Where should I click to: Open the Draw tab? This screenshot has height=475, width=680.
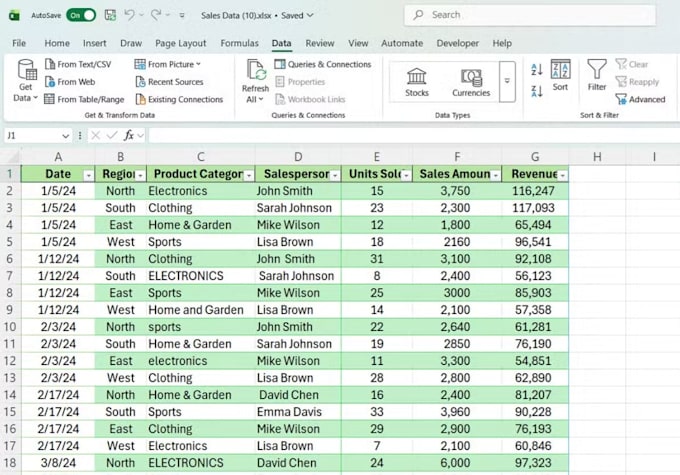click(x=131, y=43)
